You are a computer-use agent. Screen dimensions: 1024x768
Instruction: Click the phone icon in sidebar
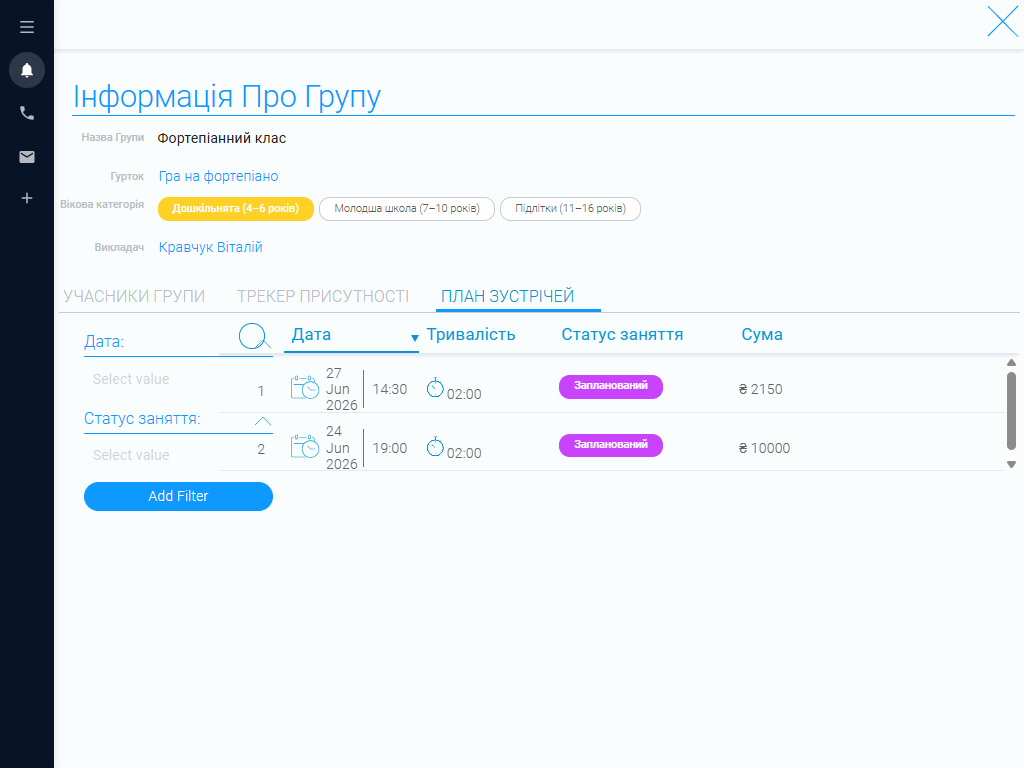27,113
